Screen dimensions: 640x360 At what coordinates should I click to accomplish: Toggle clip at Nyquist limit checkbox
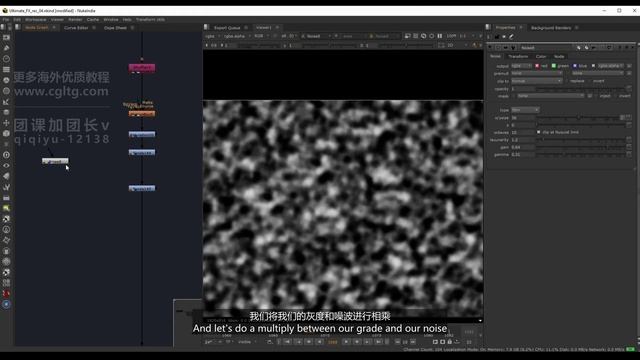coord(539,132)
